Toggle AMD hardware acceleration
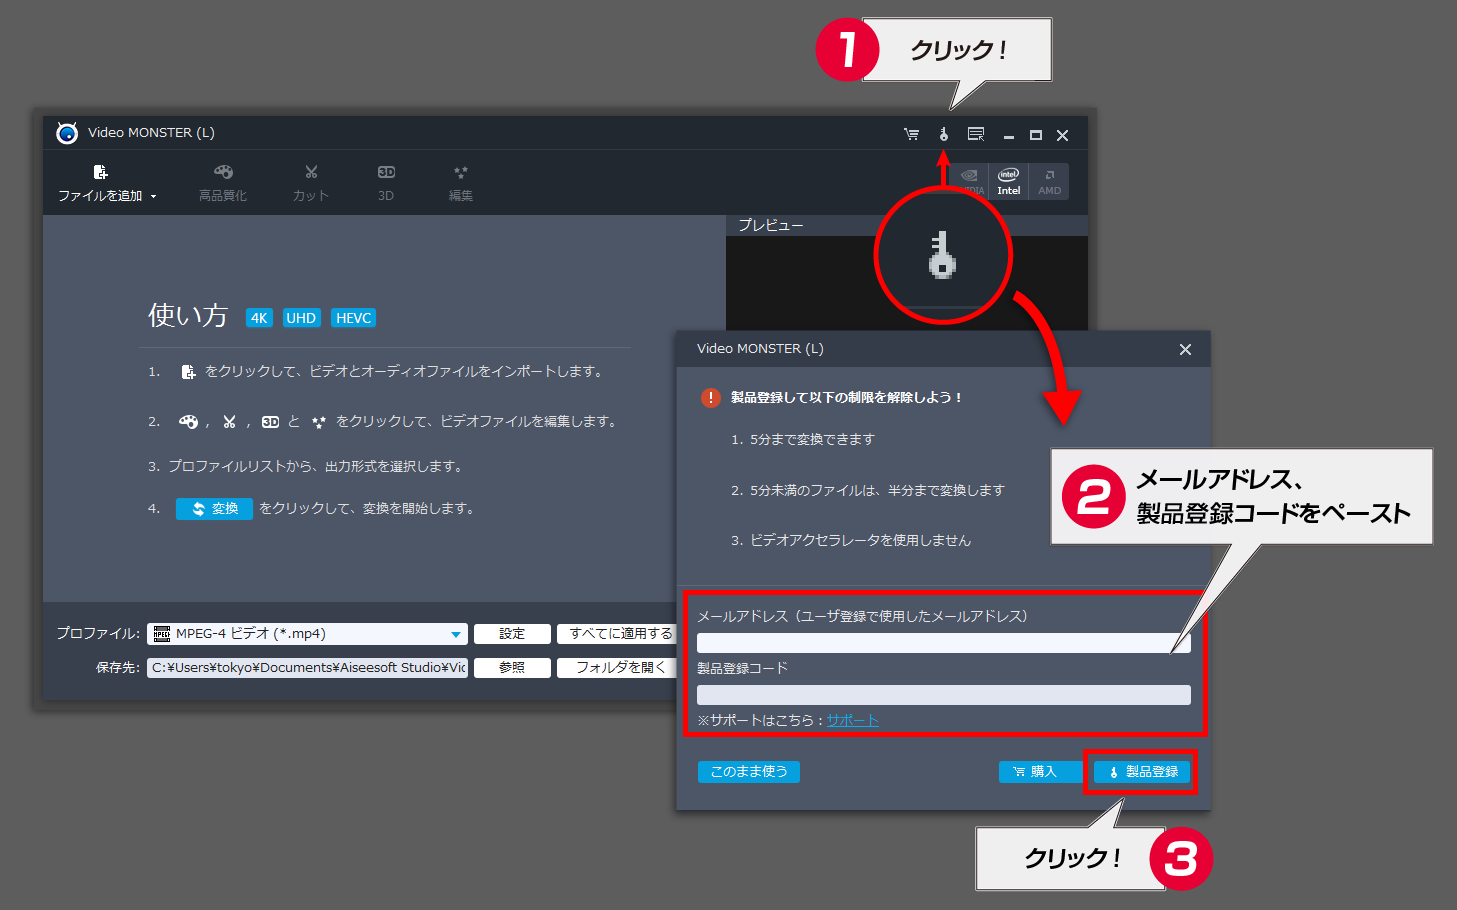The image size is (1457, 910). click(1049, 181)
